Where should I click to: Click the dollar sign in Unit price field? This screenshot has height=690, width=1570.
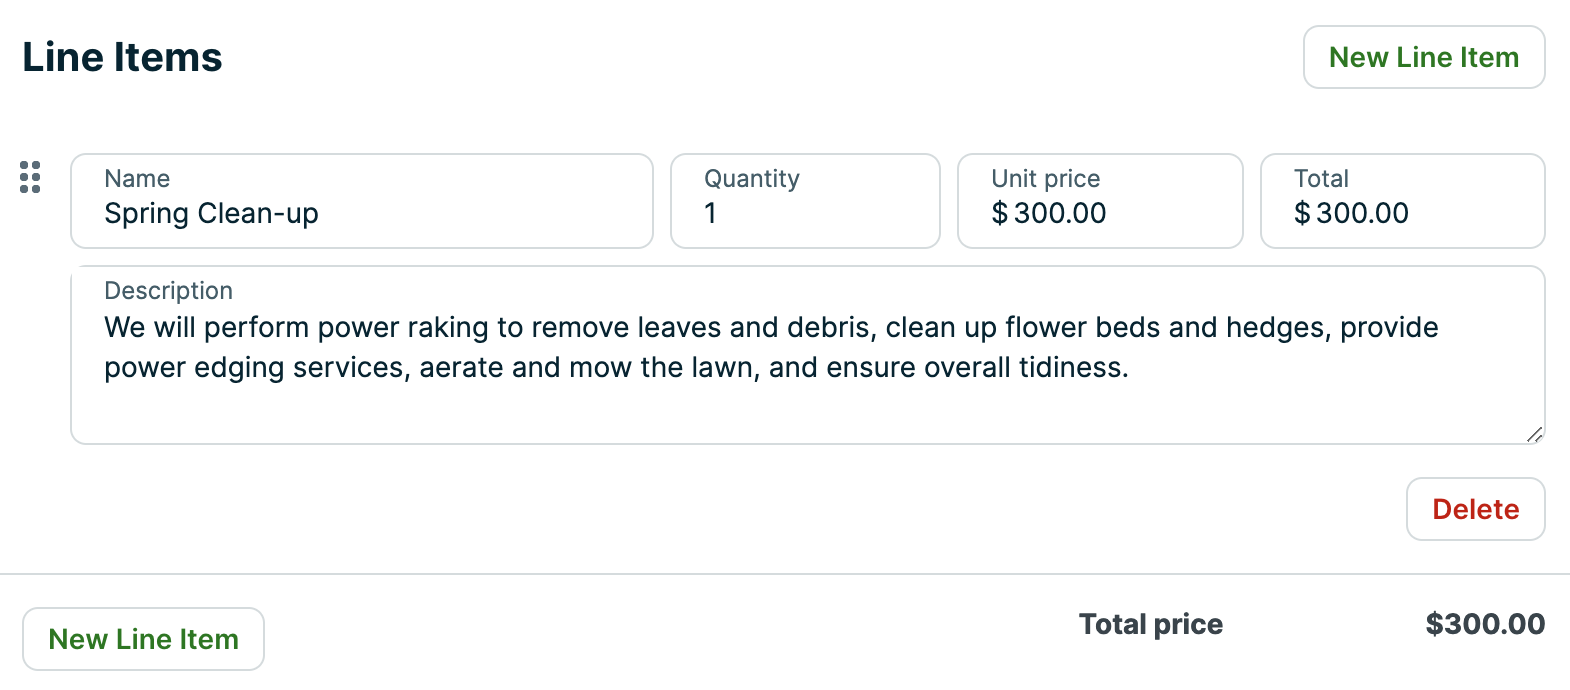(999, 213)
